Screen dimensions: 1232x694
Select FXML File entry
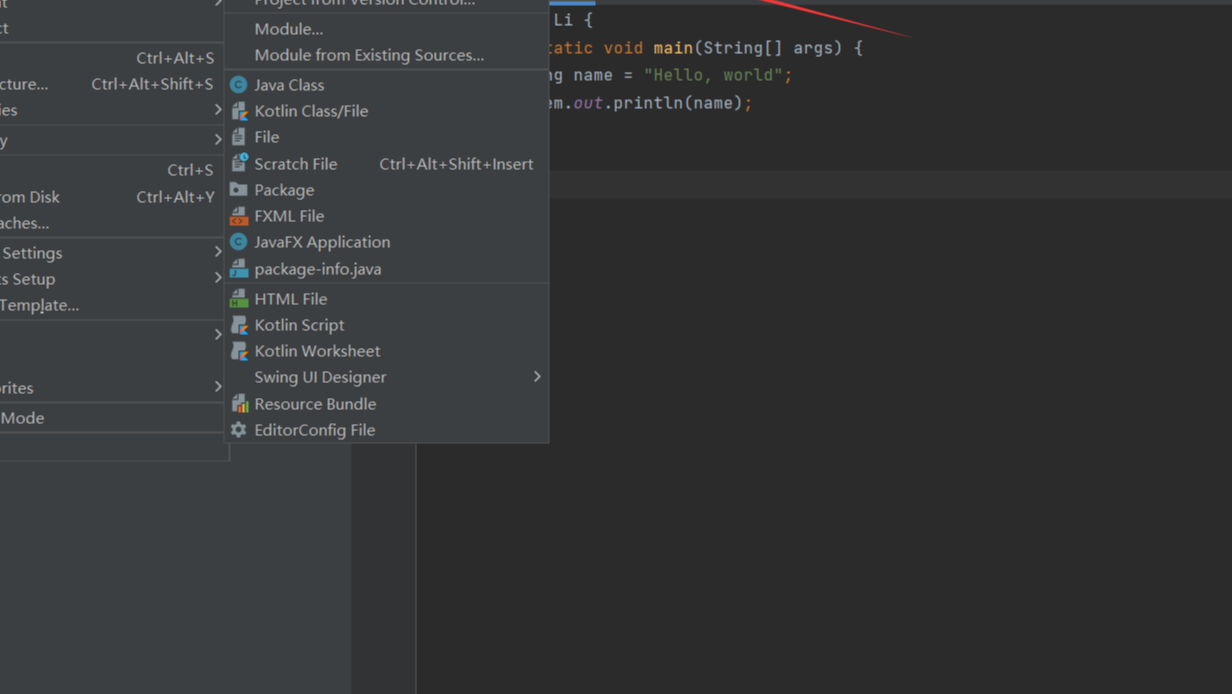point(386,216)
